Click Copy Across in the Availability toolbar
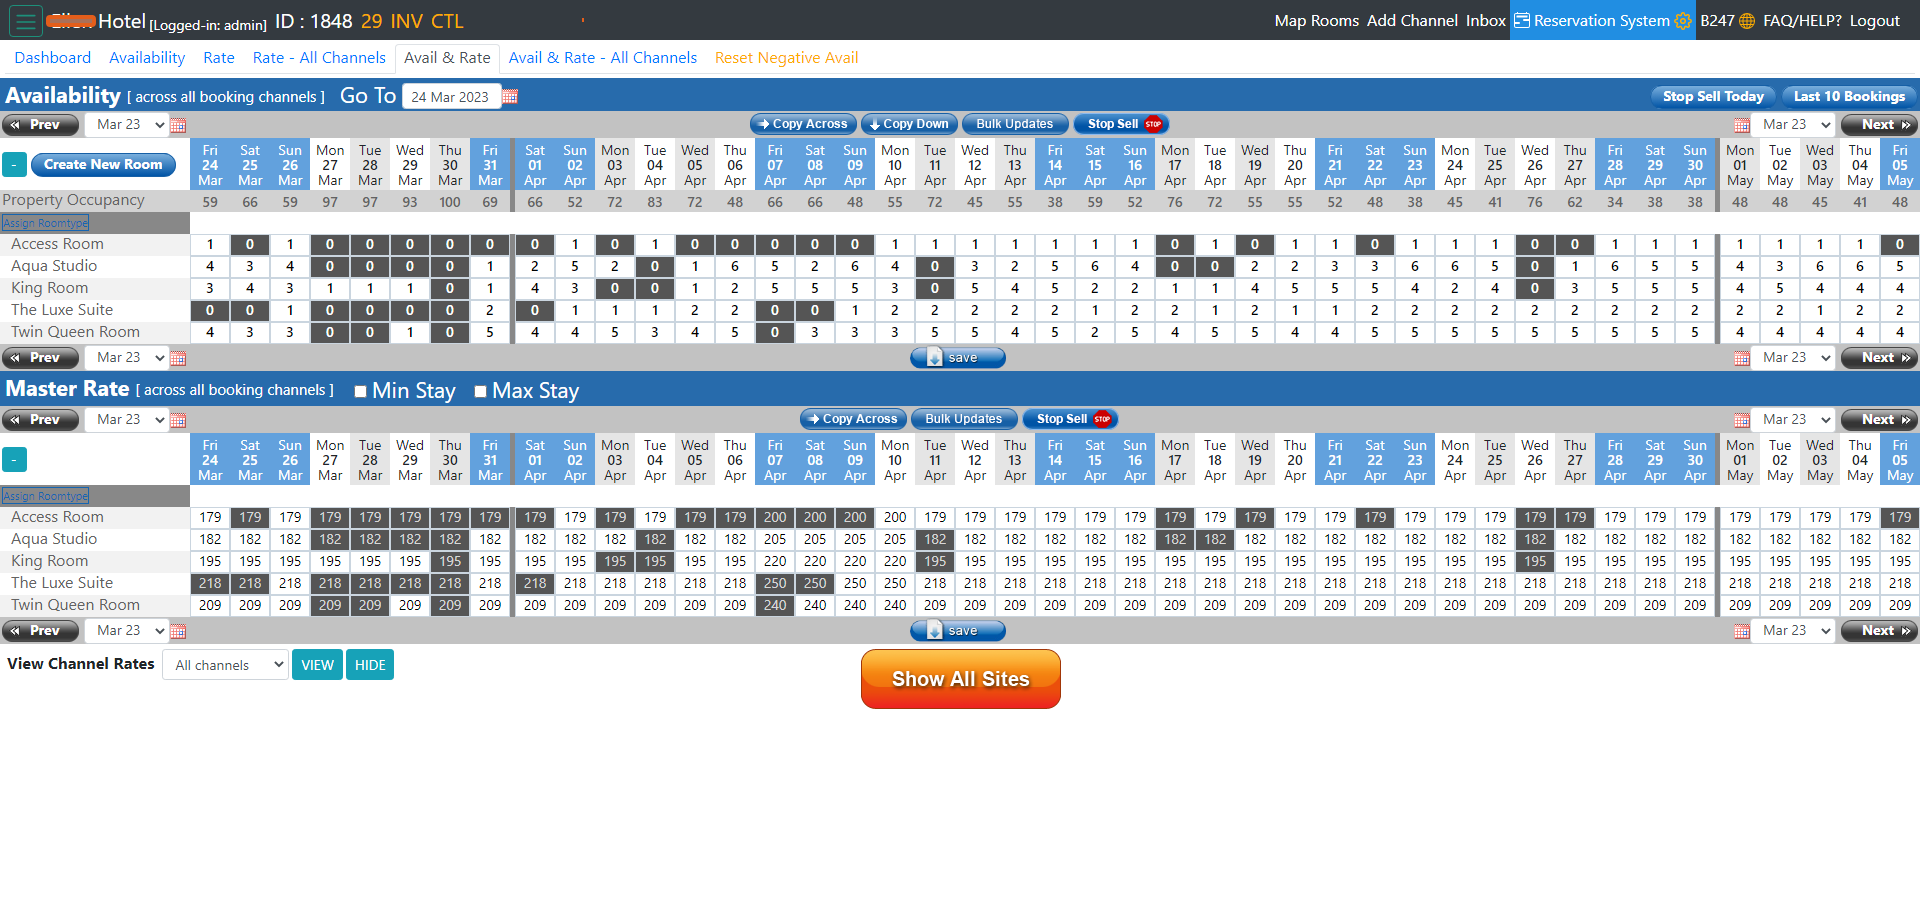This screenshot has width=1920, height=922. pos(803,124)
